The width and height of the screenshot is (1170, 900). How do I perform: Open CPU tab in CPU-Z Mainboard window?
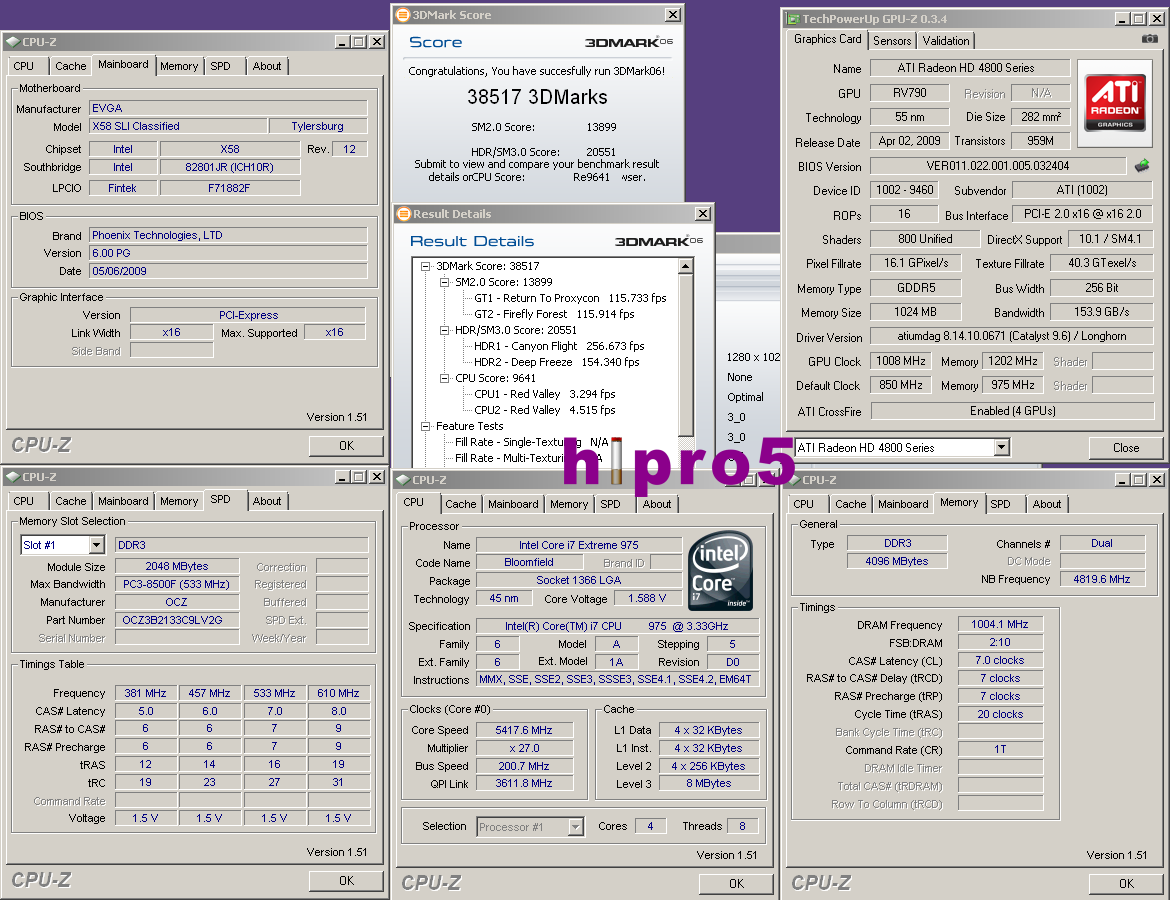coord(24,66)
